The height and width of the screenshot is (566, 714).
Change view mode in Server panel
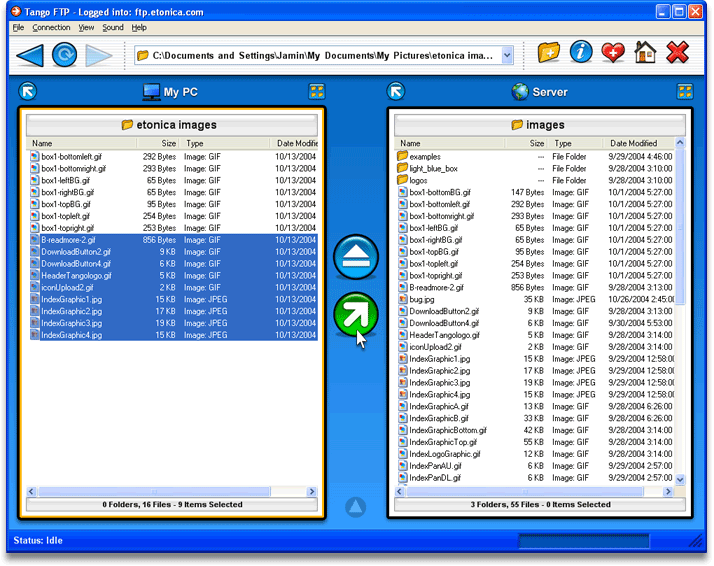click(685, 91)
